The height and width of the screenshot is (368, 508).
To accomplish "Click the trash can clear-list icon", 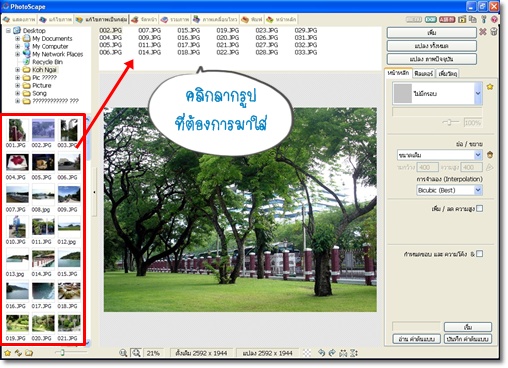I will (x=494, y=32).
